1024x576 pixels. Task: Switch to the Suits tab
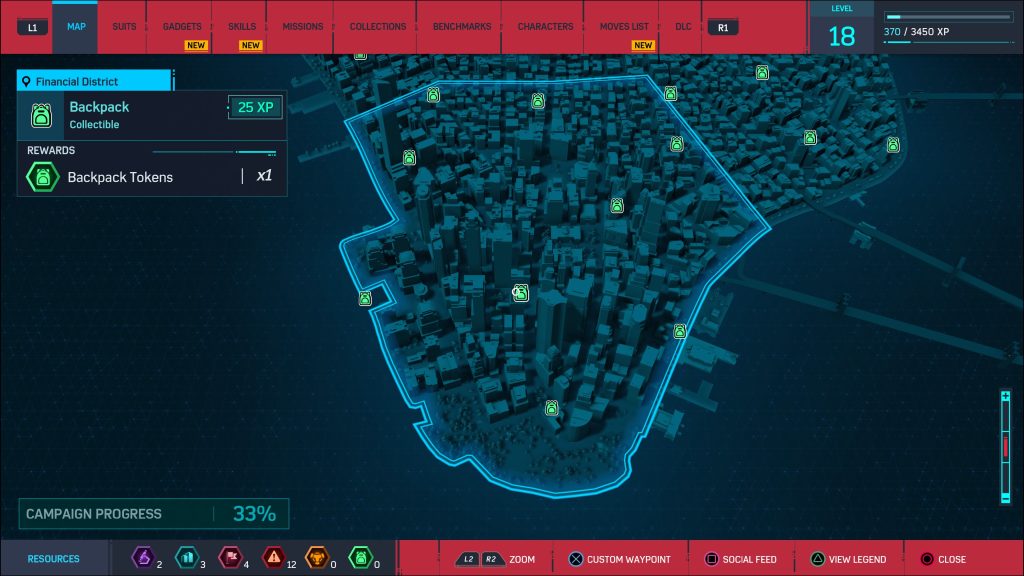click(x=124, y=27)
